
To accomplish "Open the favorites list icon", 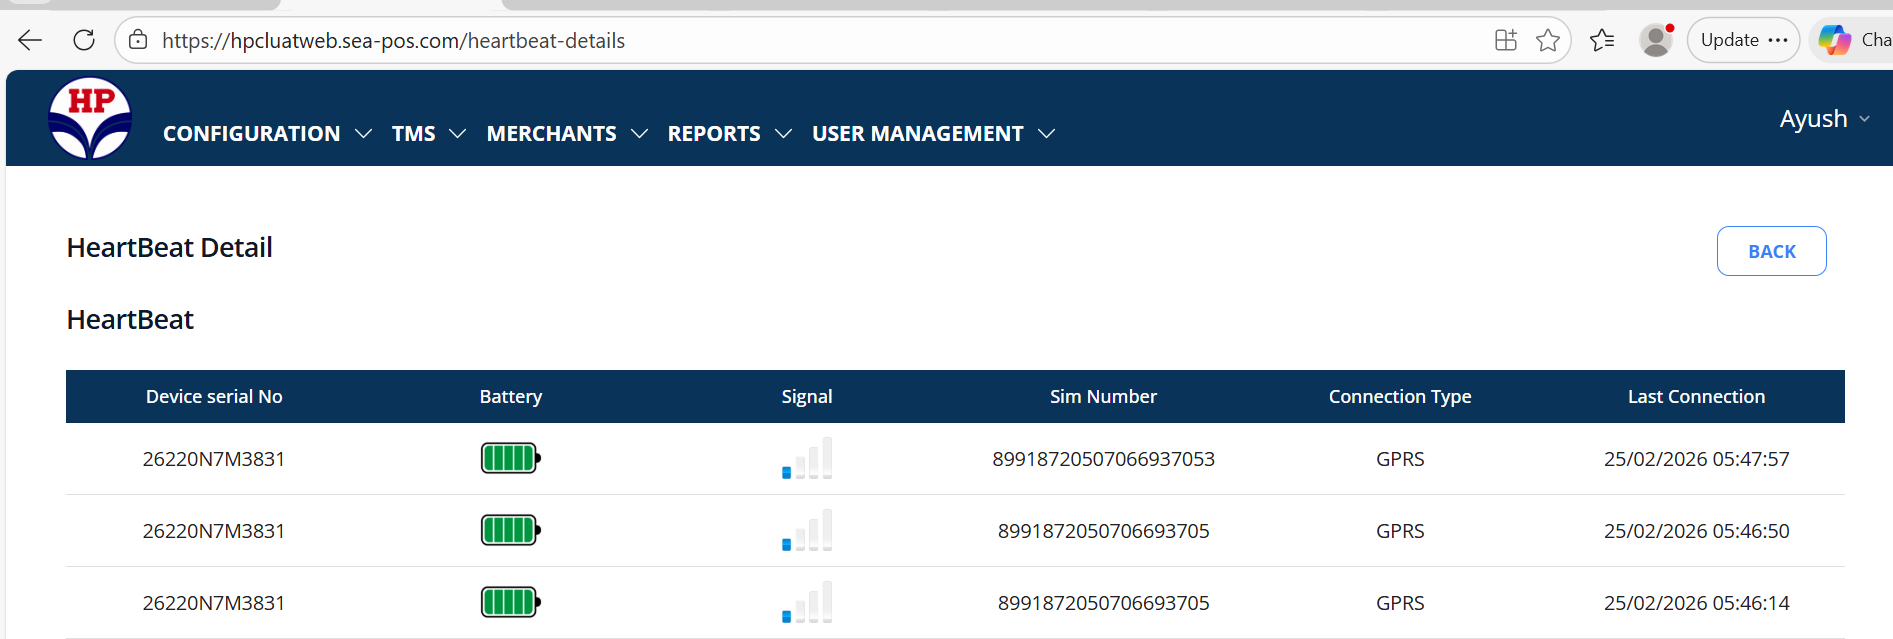I will tap(1602, 40).
